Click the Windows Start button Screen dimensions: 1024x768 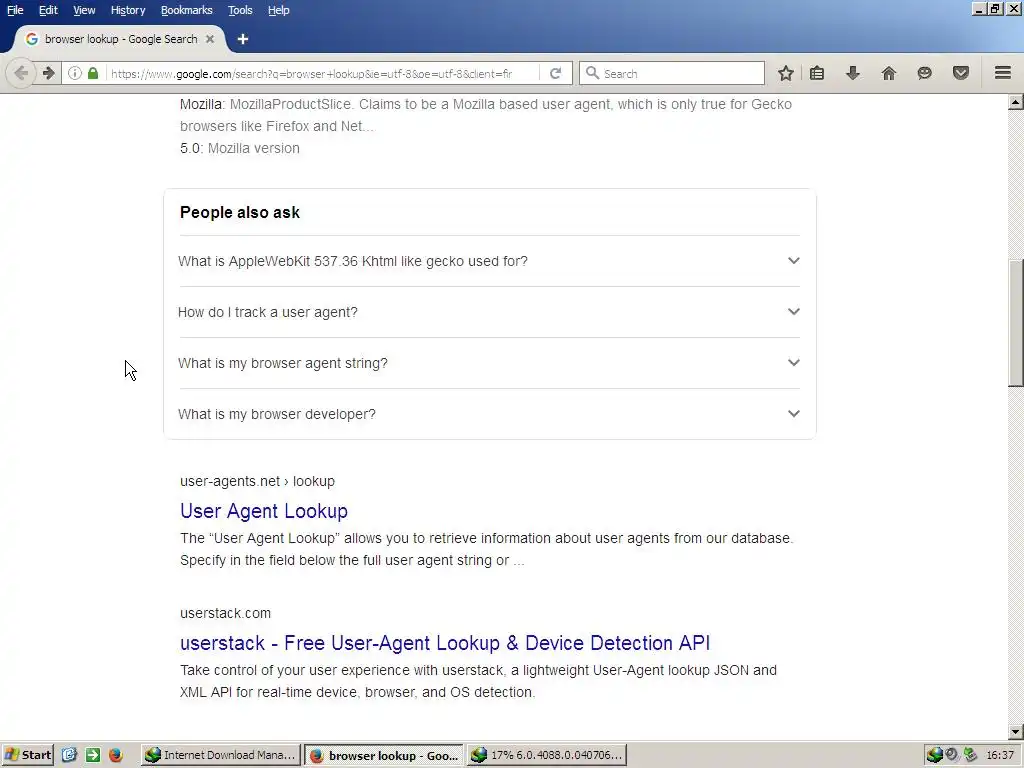tap(27, 755)
